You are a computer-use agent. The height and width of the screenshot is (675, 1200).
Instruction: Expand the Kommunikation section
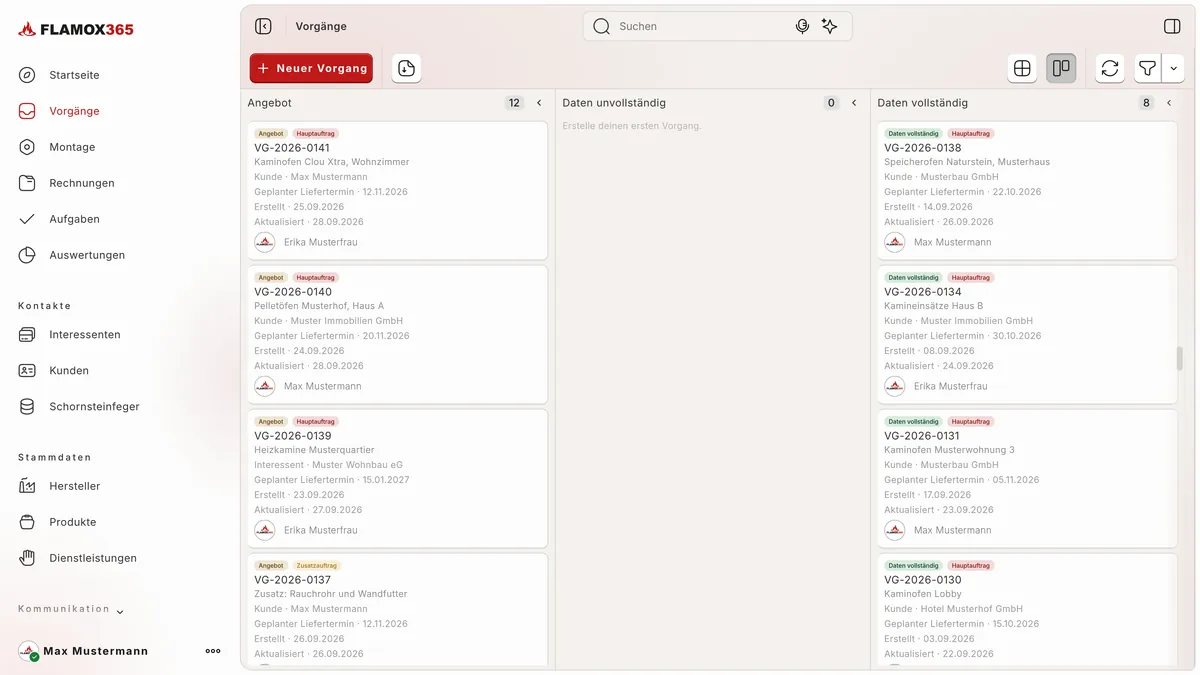pos(71,609)
